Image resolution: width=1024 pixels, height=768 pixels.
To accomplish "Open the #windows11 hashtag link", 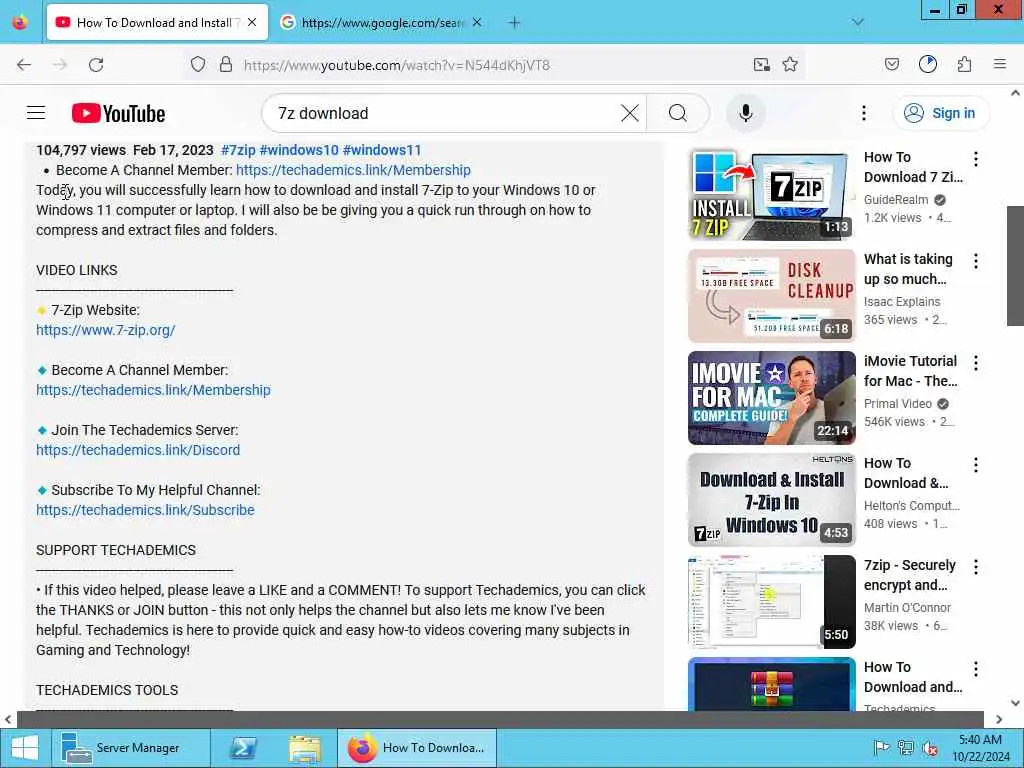I will click(382, 150).
